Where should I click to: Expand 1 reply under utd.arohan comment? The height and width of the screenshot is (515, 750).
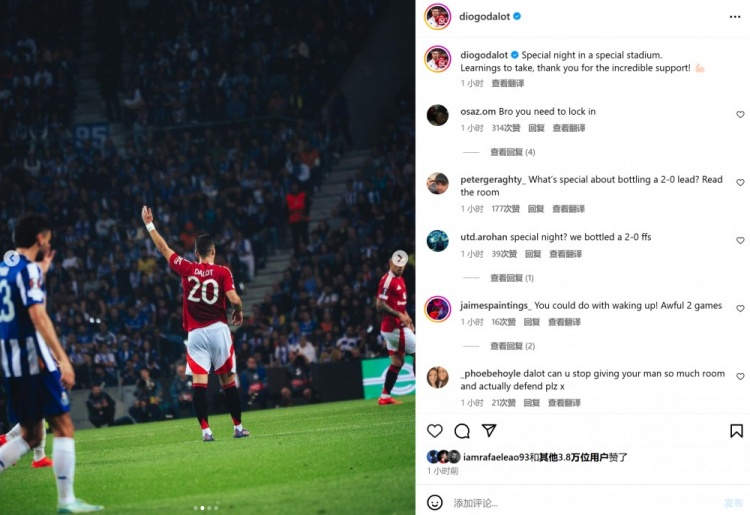point(512,278)
